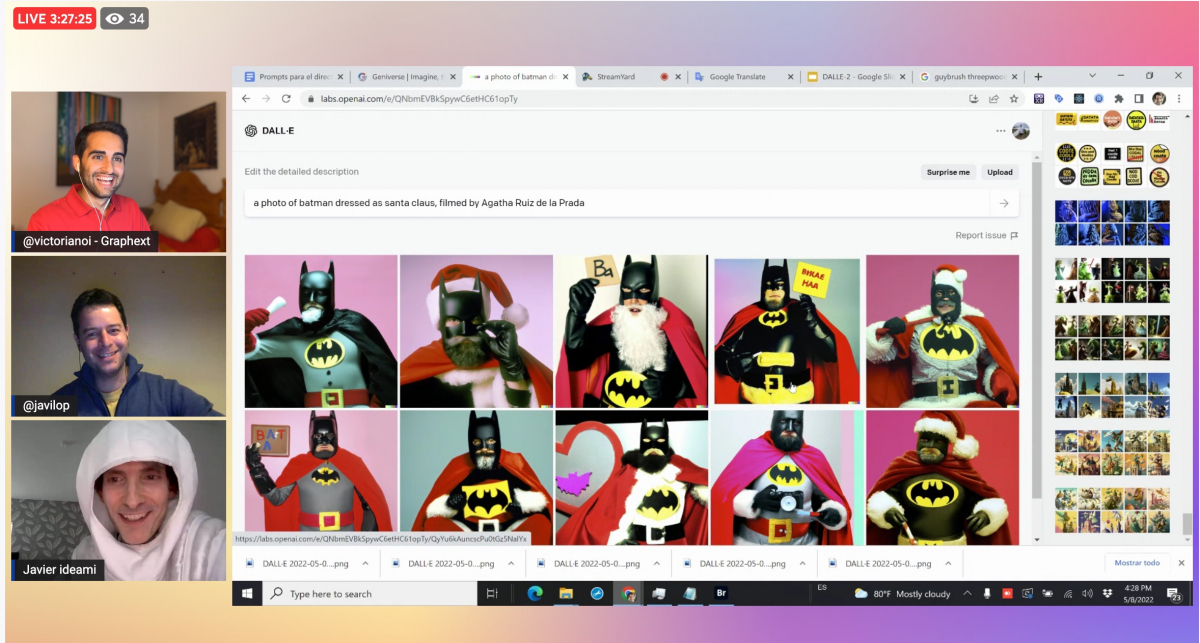
Task: Show hidden system tray icons chevron
Action: 967,594
